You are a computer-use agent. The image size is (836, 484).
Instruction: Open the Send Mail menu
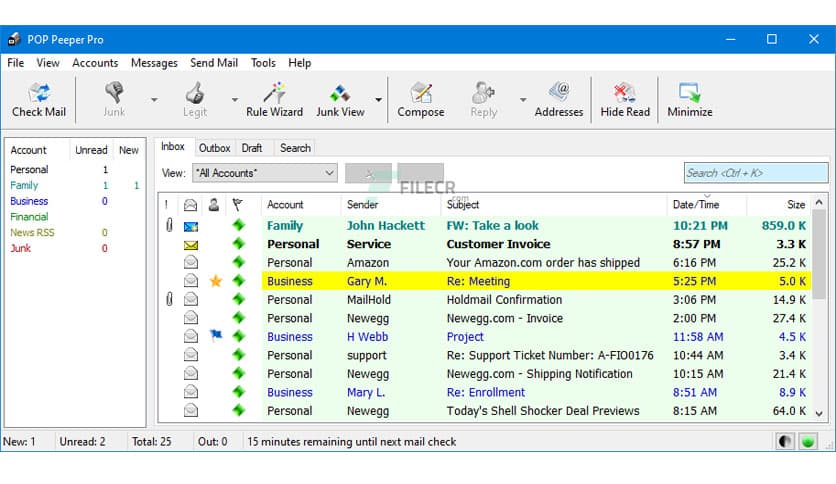coord(214,63)
